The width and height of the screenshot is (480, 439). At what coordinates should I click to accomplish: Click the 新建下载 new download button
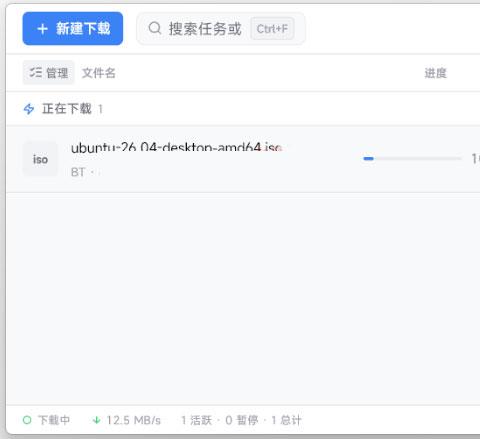tap(73, 28)
